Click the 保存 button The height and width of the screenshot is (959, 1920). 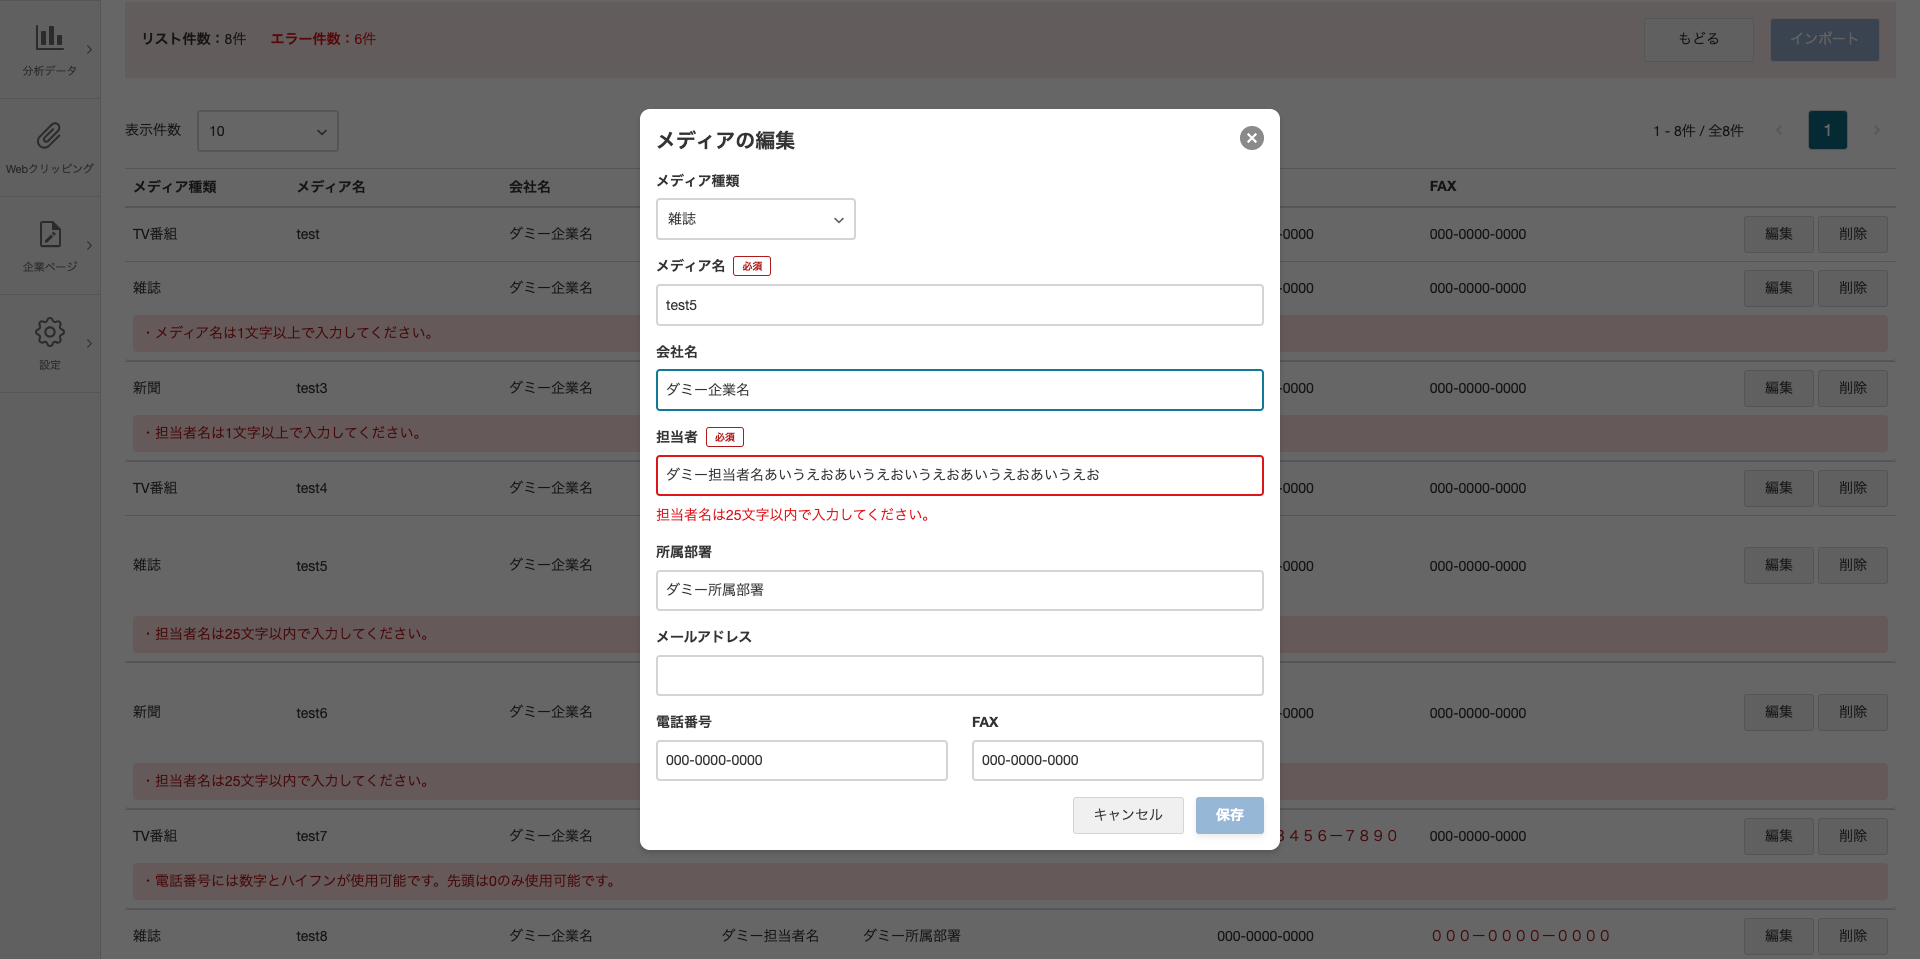1229,815
